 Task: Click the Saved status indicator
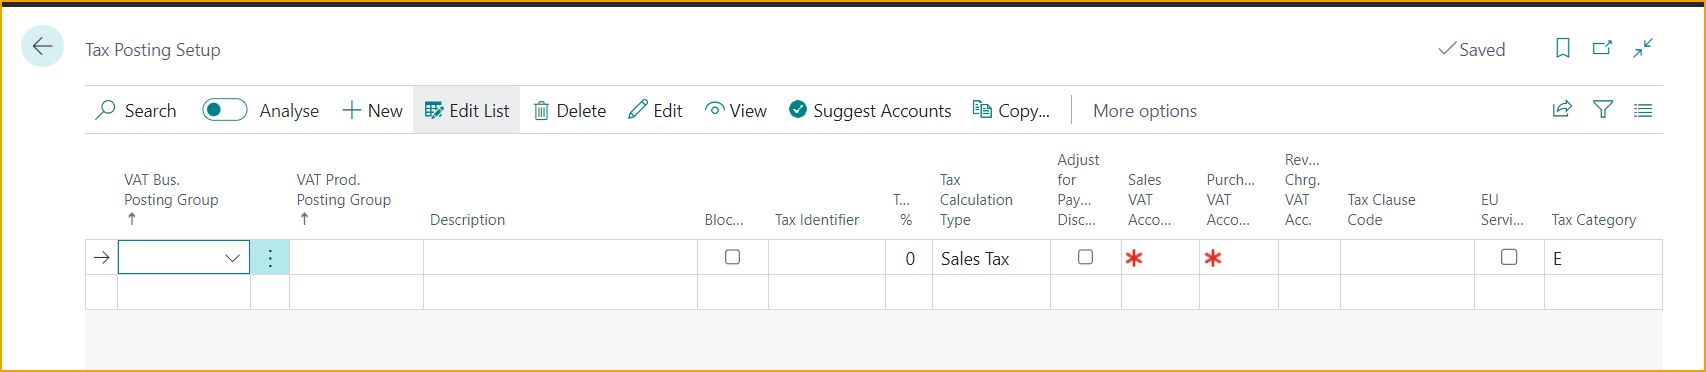[x=1471, y=49]
